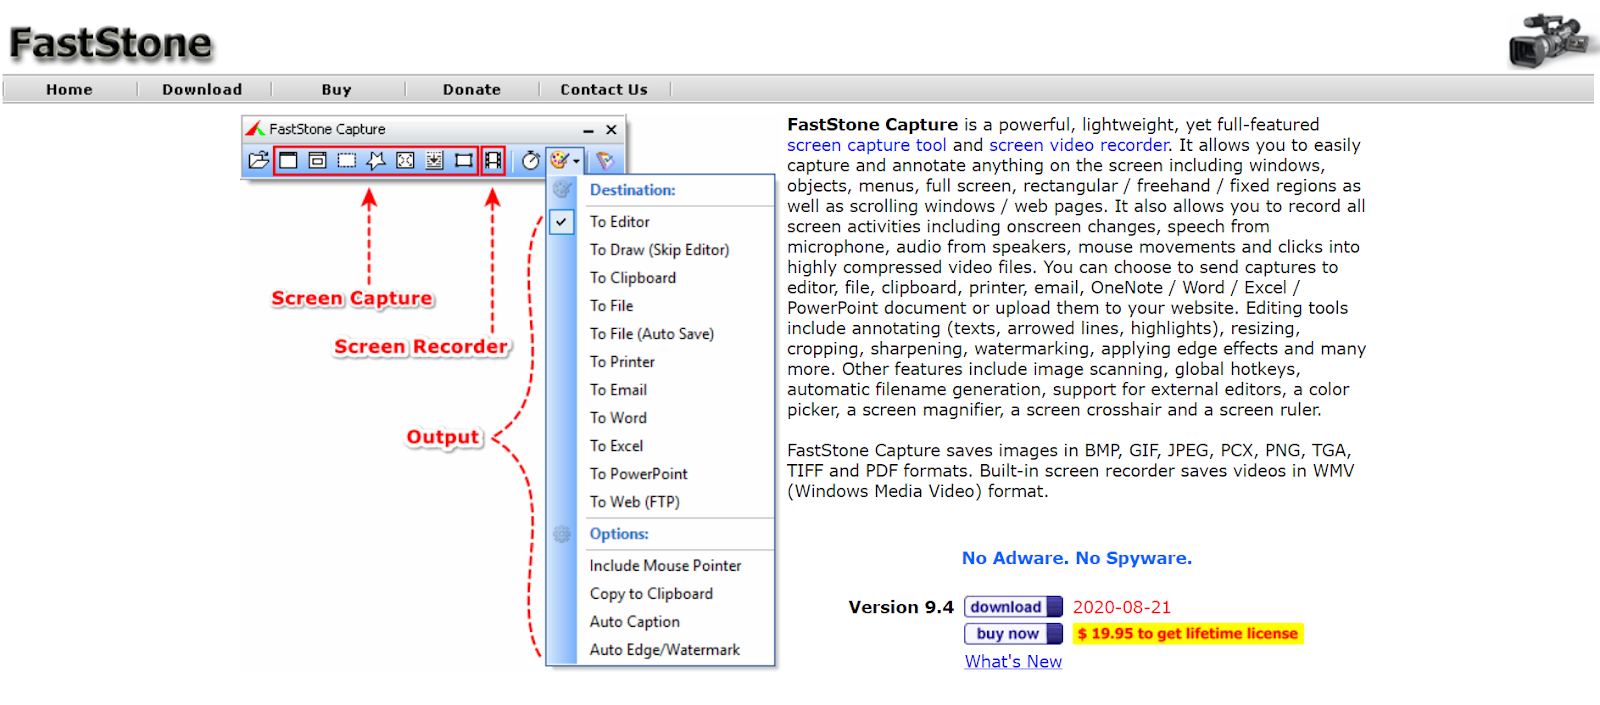Click the Open File in Editor folder icon

[x=259, y=160]
